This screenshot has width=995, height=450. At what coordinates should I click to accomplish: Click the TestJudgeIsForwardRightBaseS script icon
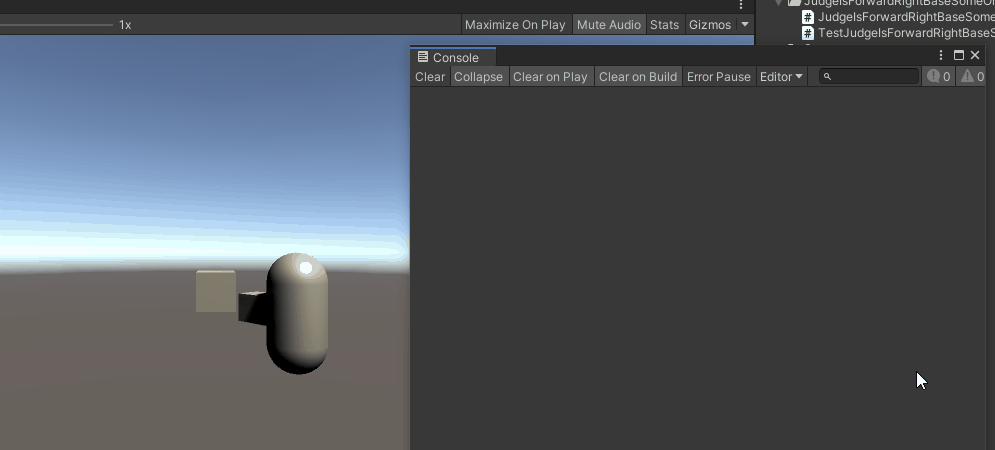(x=808, y=33)
